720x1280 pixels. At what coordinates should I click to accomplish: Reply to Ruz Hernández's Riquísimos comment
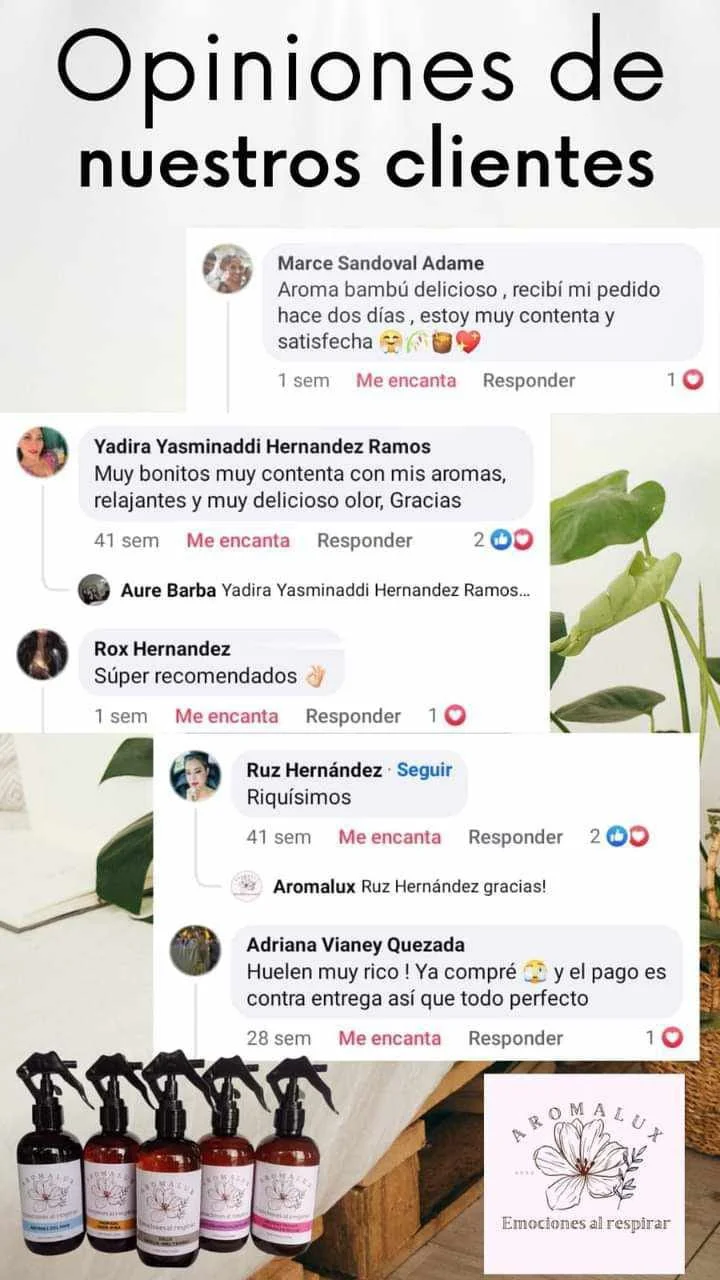pyautogui.click(x=515, y=837)
